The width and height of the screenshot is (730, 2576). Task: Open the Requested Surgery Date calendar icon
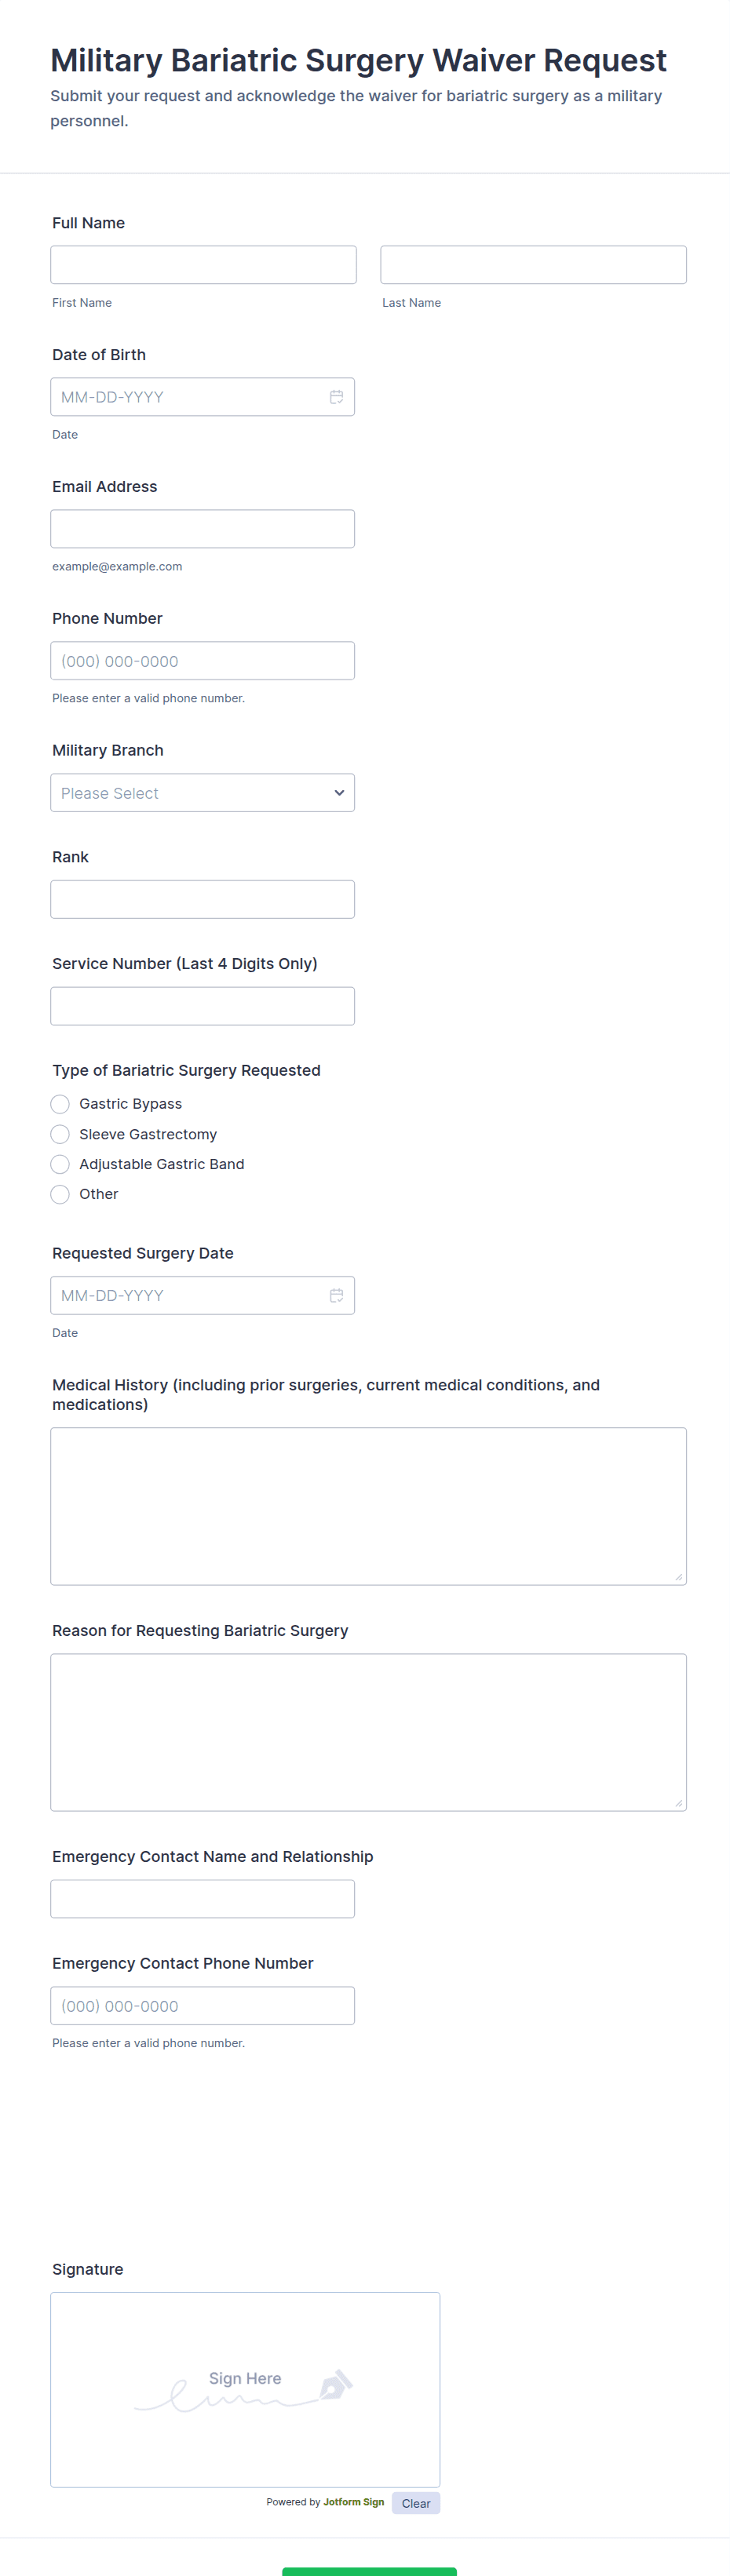(x=336, y=1295)
